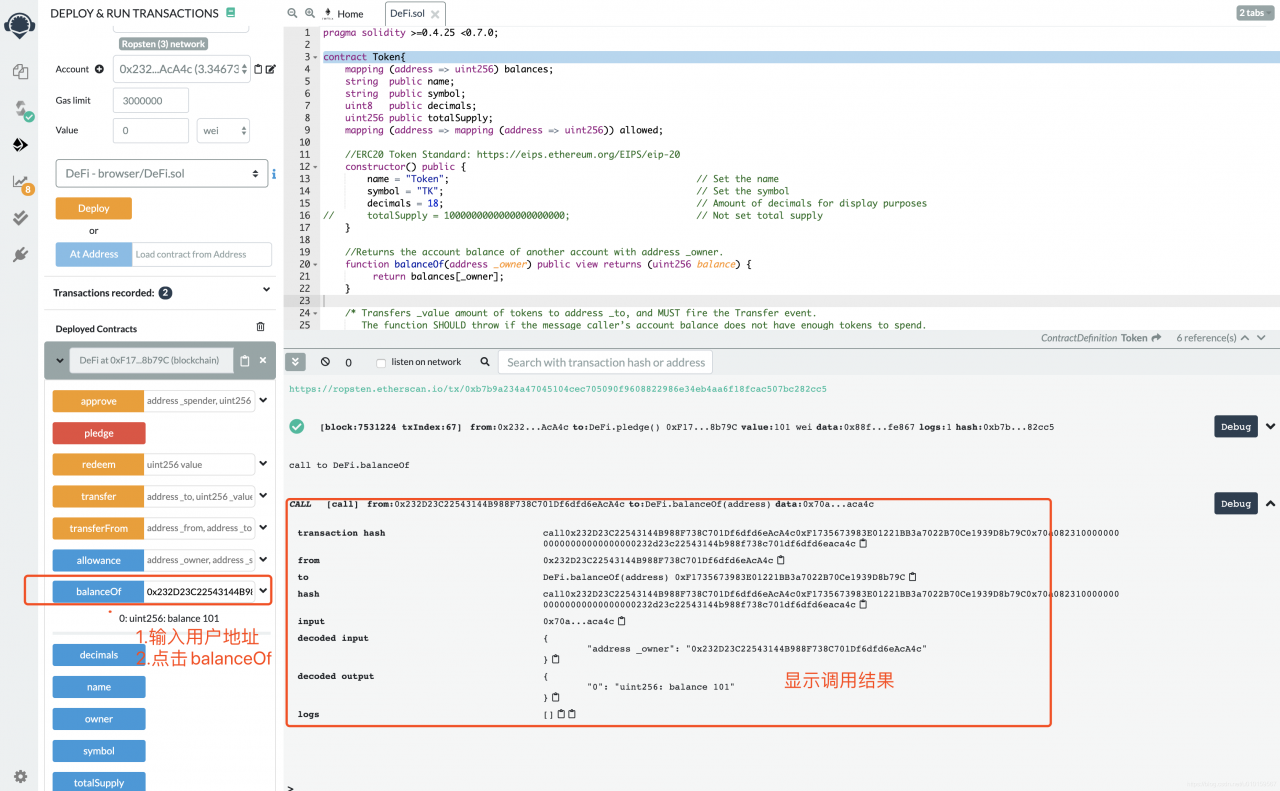This screenshot has width=1280, height=791.
Task: Click the Deploy button
Action: [x=93, y=209]
